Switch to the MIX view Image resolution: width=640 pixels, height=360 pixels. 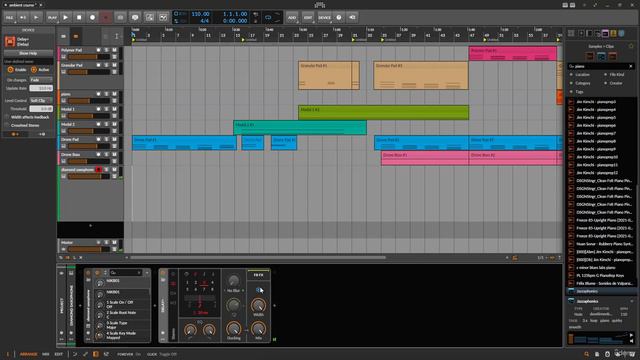tap(46, 354)
